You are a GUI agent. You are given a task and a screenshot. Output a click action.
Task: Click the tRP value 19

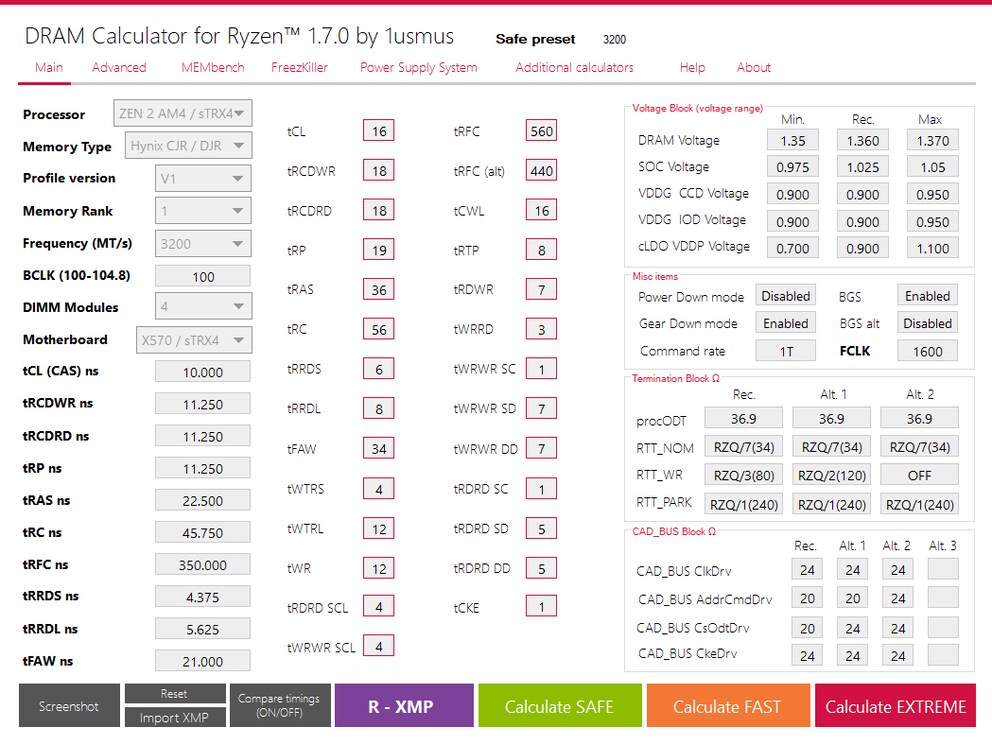[x=379, y=250]
